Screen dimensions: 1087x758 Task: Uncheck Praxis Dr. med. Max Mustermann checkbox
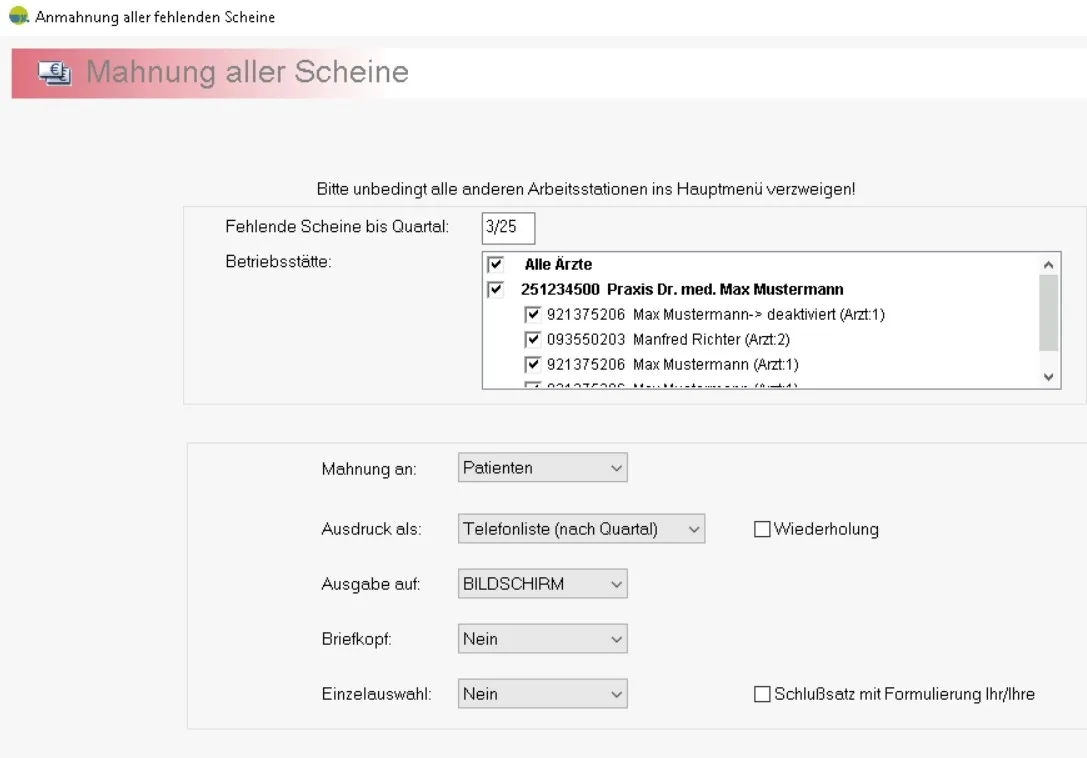pos(495,290)
